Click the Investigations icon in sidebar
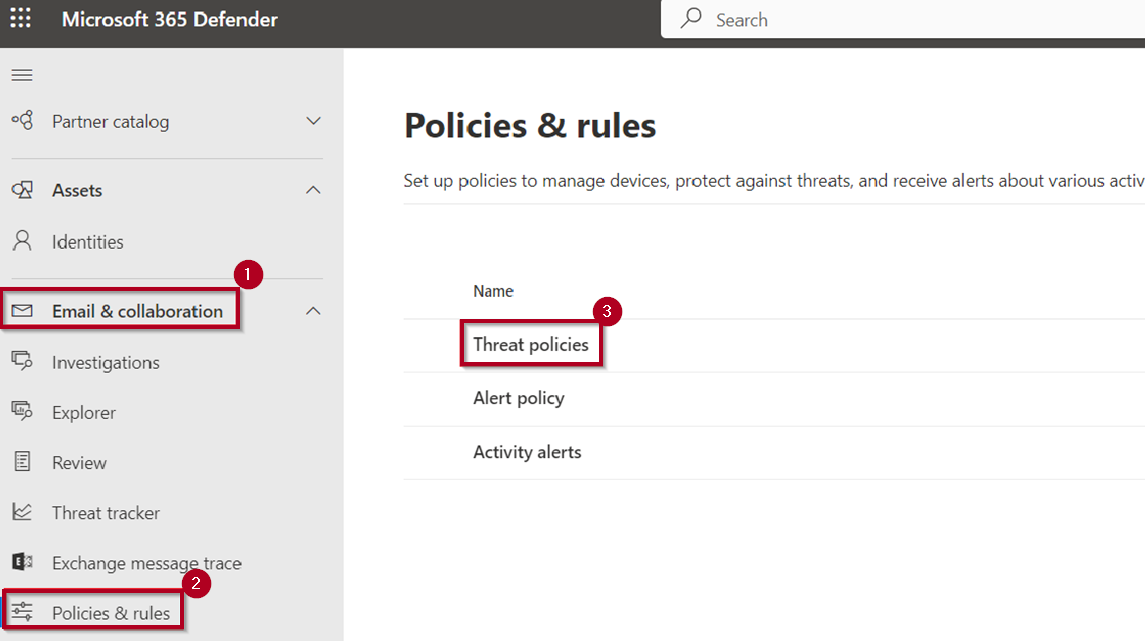Viewport: 1145px width, 641px height. coord(21,362)
